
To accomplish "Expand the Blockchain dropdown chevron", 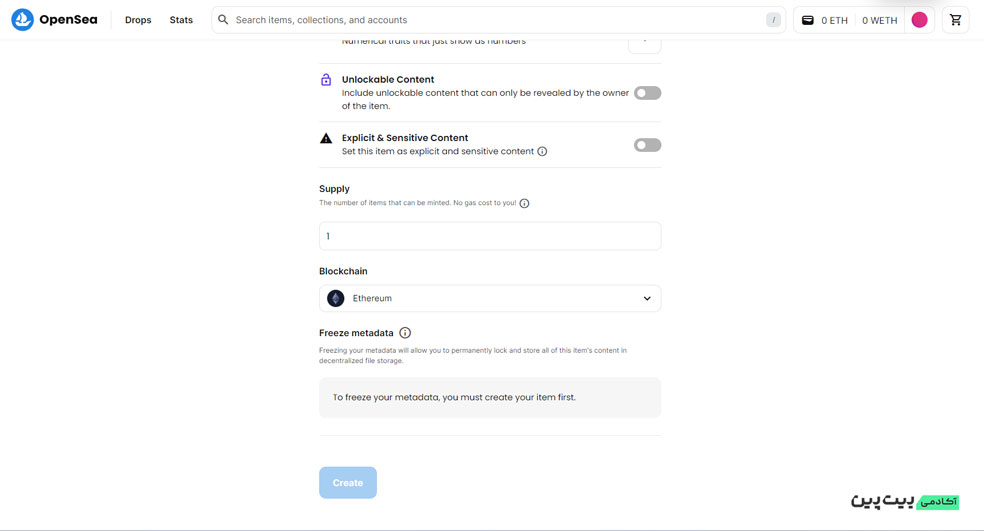I will coord(647,299).
